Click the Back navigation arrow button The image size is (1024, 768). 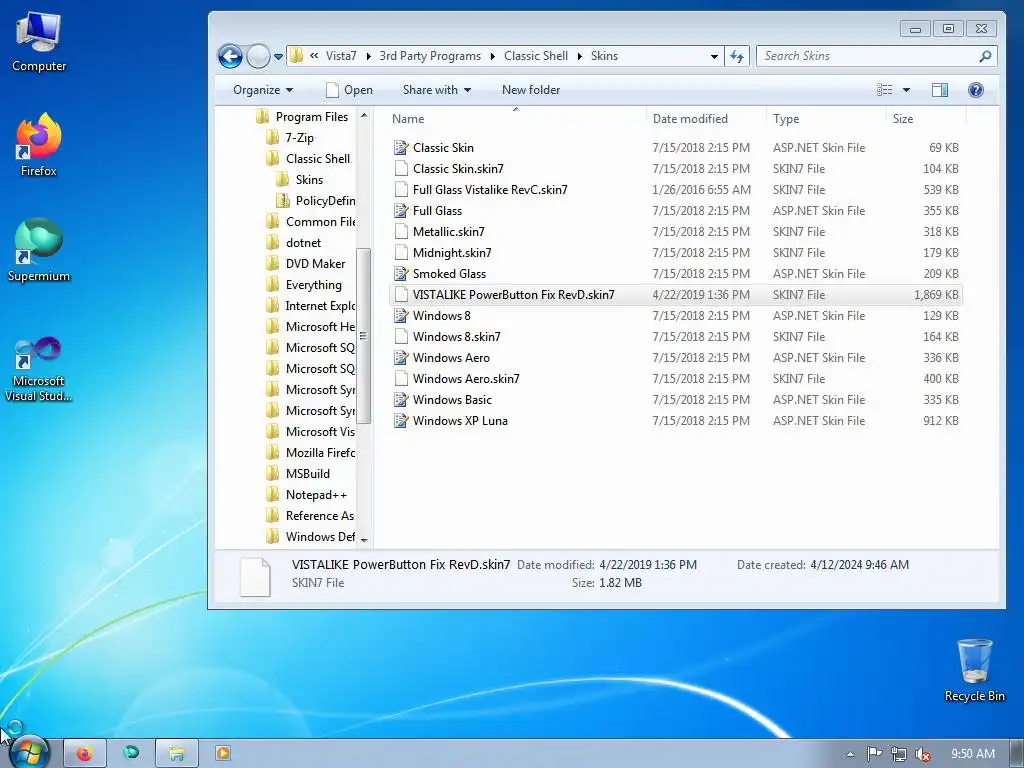230,56
